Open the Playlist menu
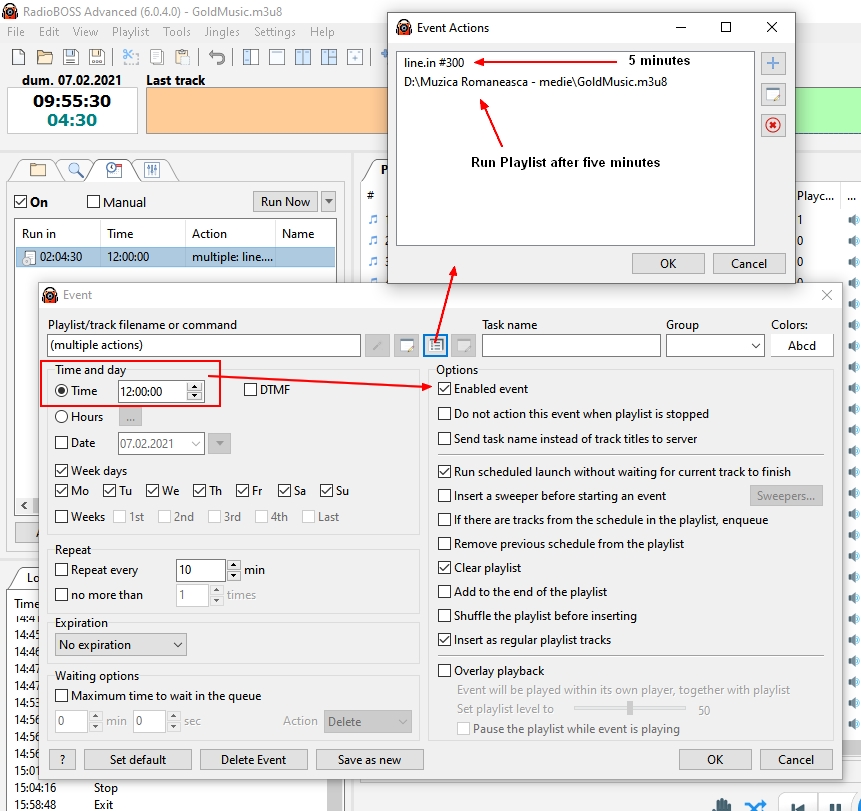This screenshot has width=861, height=811. tap(130, 32)
